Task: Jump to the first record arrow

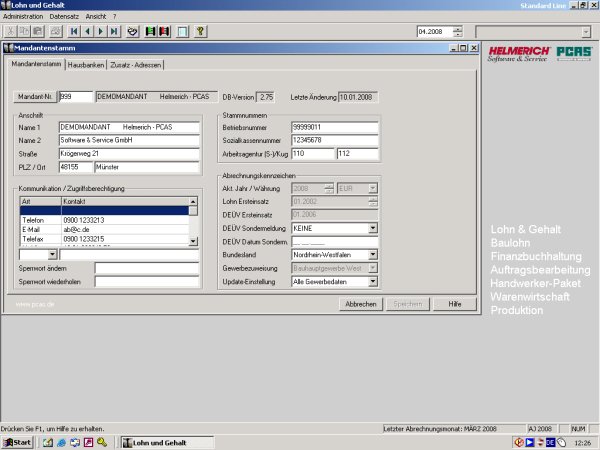Action: 74,31
